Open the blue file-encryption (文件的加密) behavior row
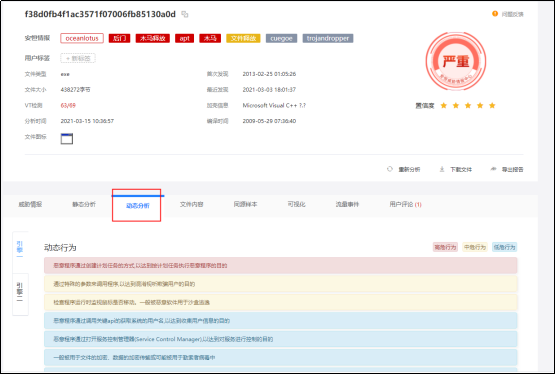This screenshot has height=375, width=556. coord(280,358)
